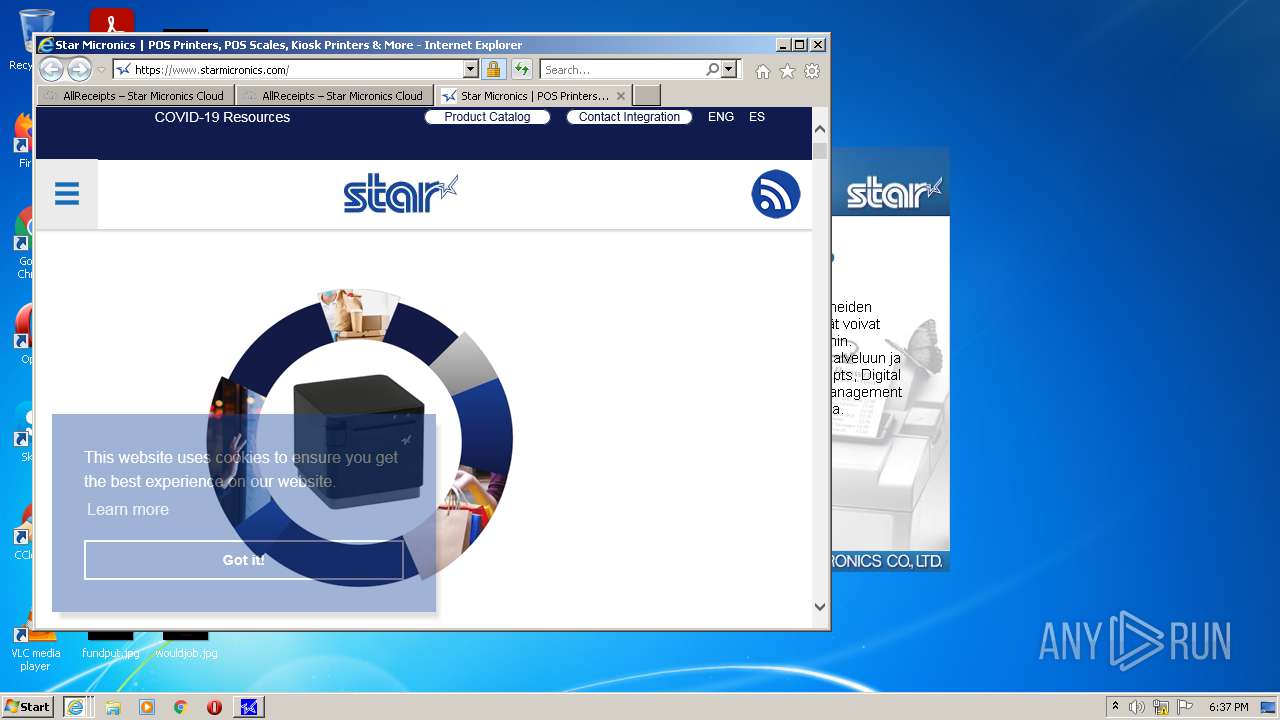Switch website language to ES

point(757,117)
